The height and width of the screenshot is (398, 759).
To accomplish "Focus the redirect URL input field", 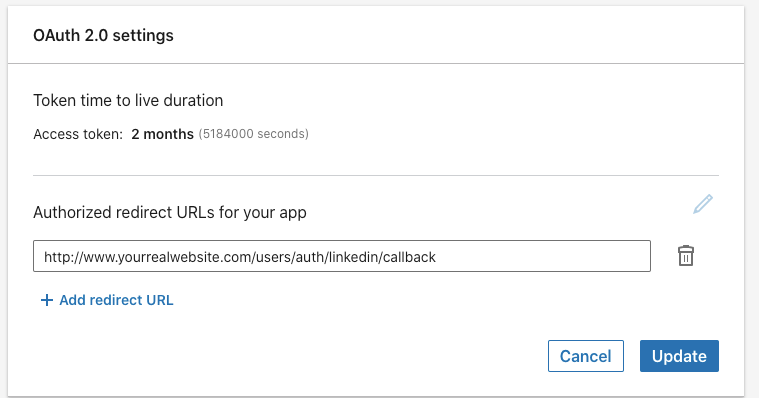I will click(342, 256).
